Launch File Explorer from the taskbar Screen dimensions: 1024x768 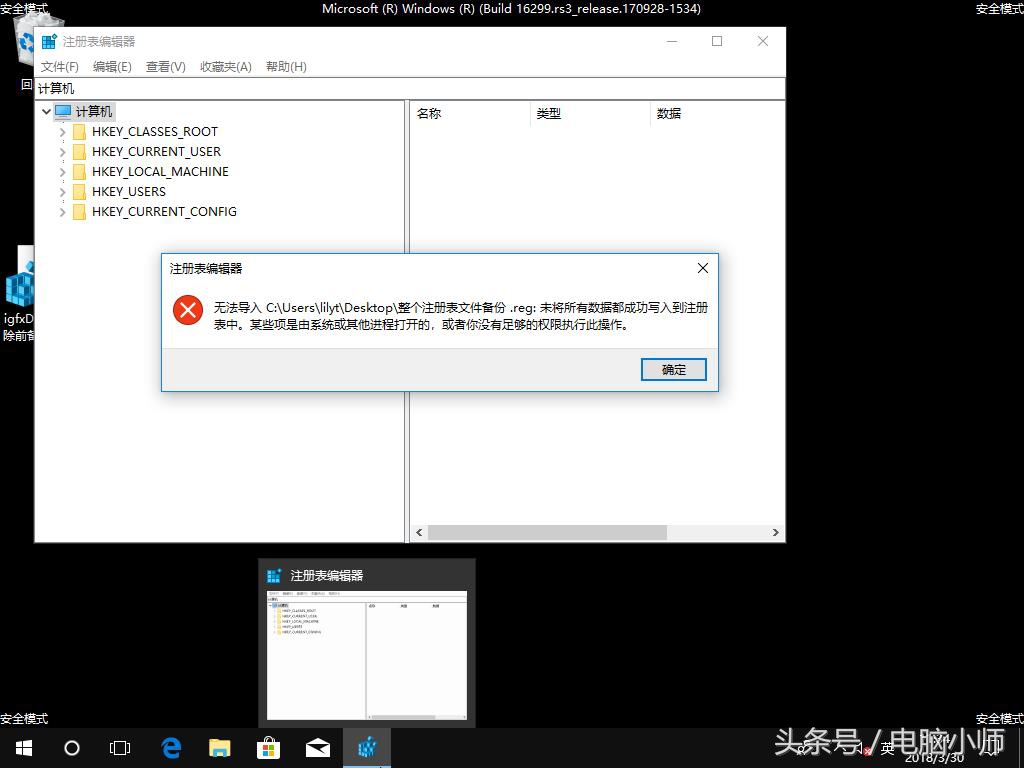(x=219, y=747)
